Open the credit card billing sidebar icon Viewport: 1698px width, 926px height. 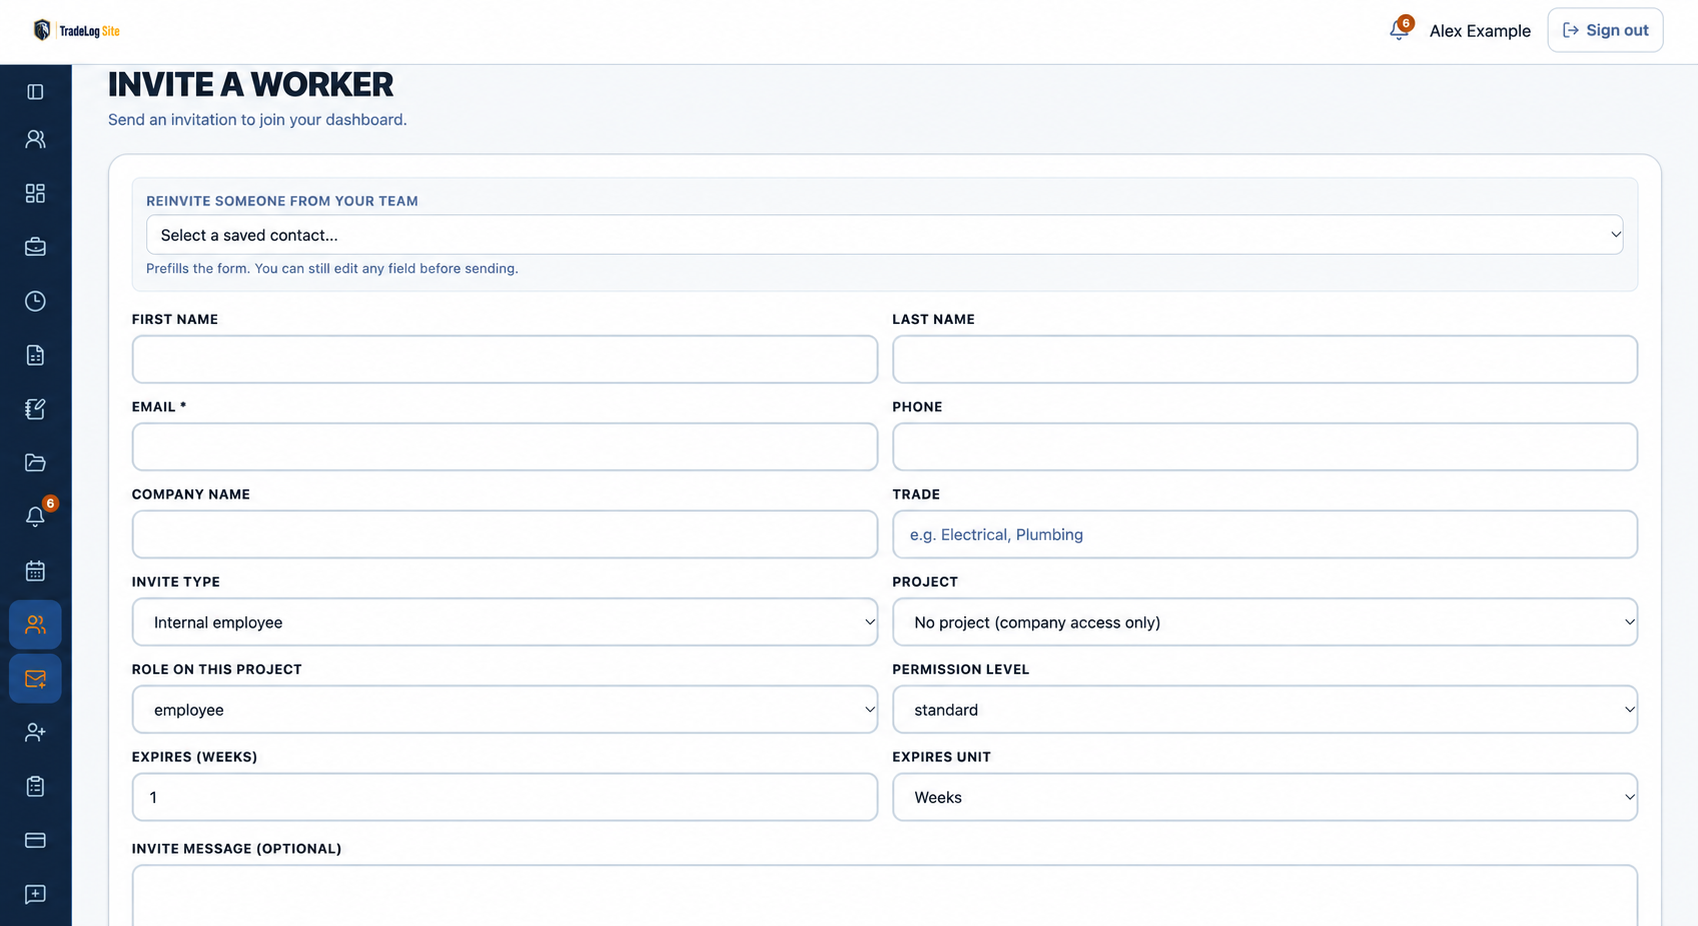tap(35, 841)
